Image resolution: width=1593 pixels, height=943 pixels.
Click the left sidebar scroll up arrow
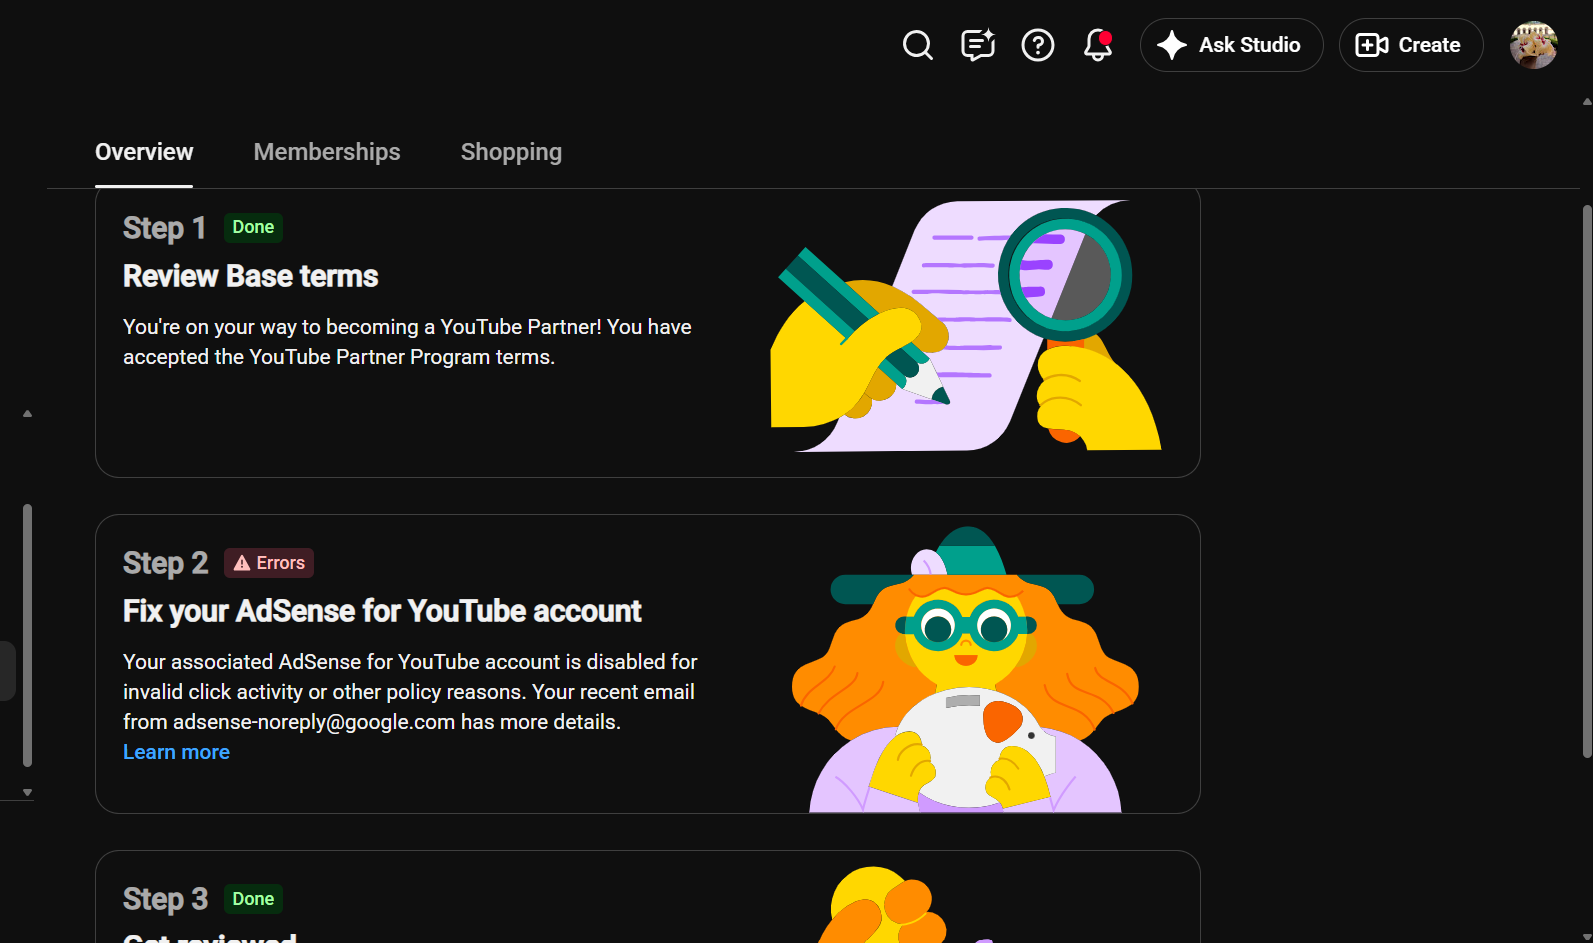[x=27, y=413]
